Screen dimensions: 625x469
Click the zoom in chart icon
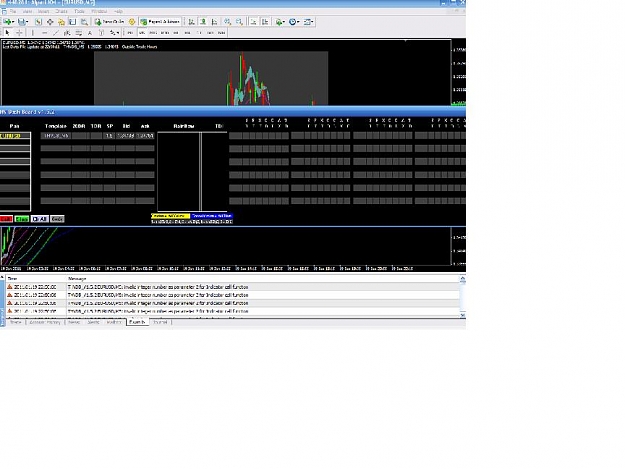coord(227,22)
